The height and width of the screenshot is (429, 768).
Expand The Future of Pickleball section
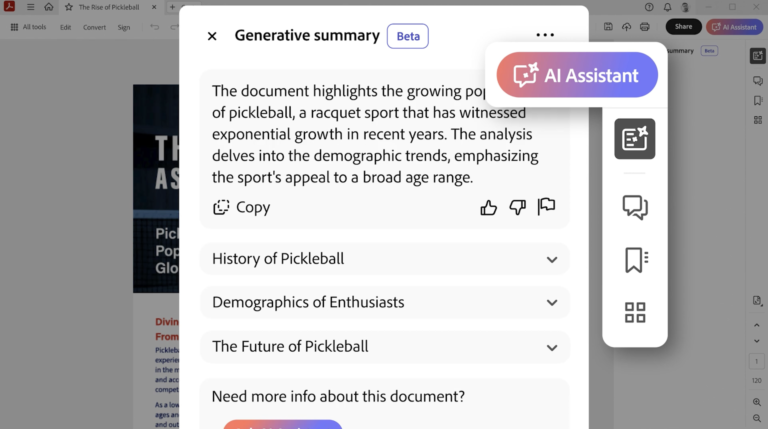point(384,347)
